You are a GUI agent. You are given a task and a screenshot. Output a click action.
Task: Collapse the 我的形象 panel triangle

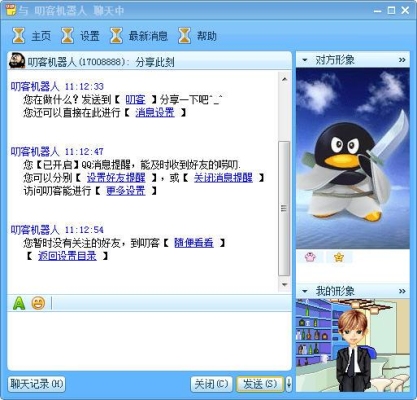304,291
